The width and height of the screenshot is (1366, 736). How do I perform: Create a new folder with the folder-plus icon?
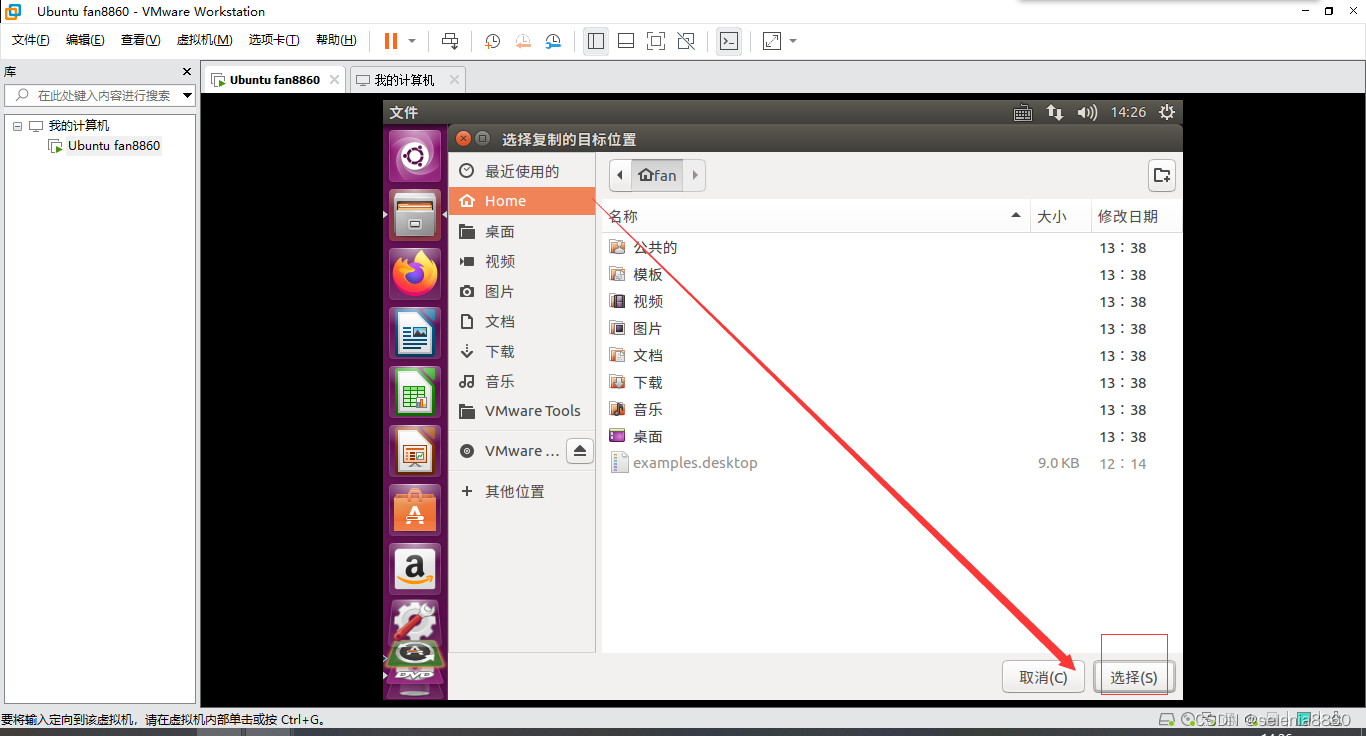click(1161, 175)
